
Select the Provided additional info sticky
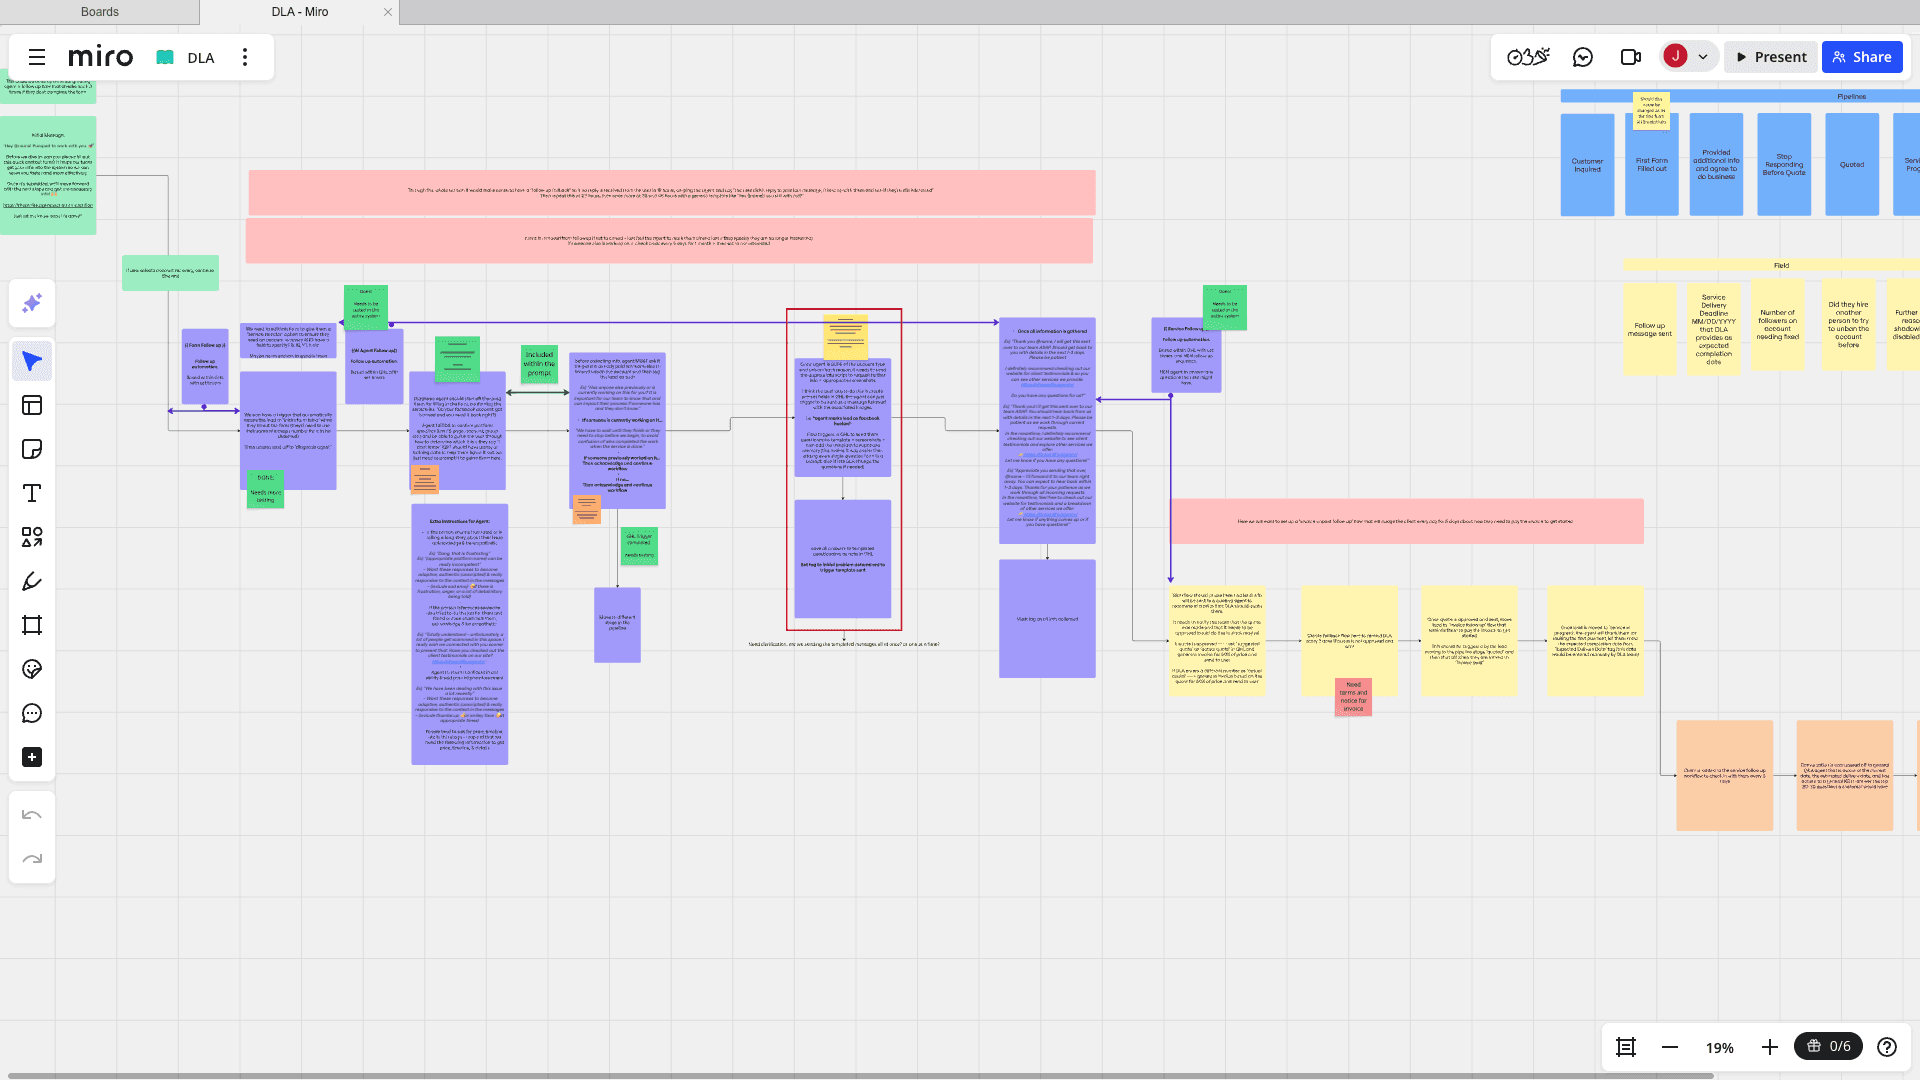tap(1716, 165)
